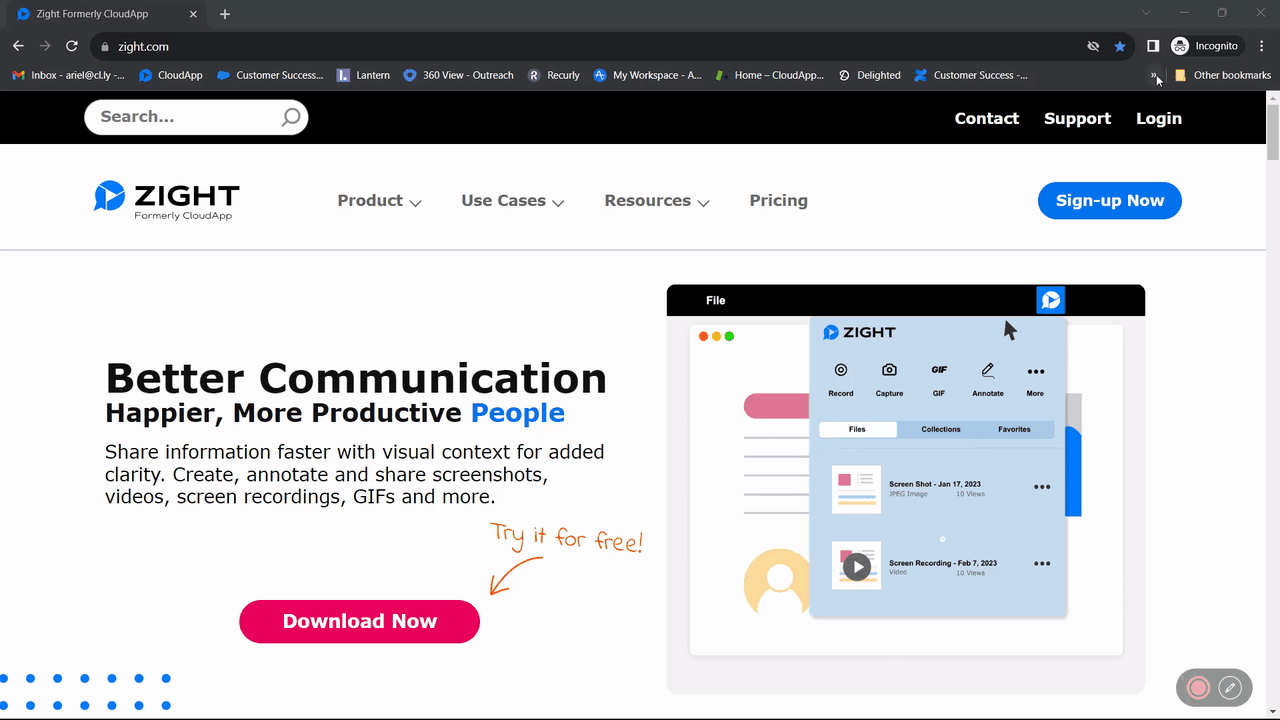
Task: Open the first Customer Success Salesforce bookmark
Action: [270, 75]
